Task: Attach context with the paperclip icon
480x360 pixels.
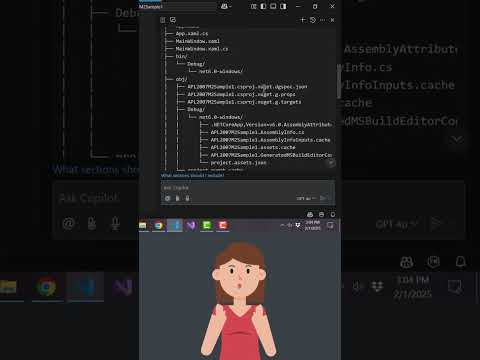Action: [x=178, y=198]
